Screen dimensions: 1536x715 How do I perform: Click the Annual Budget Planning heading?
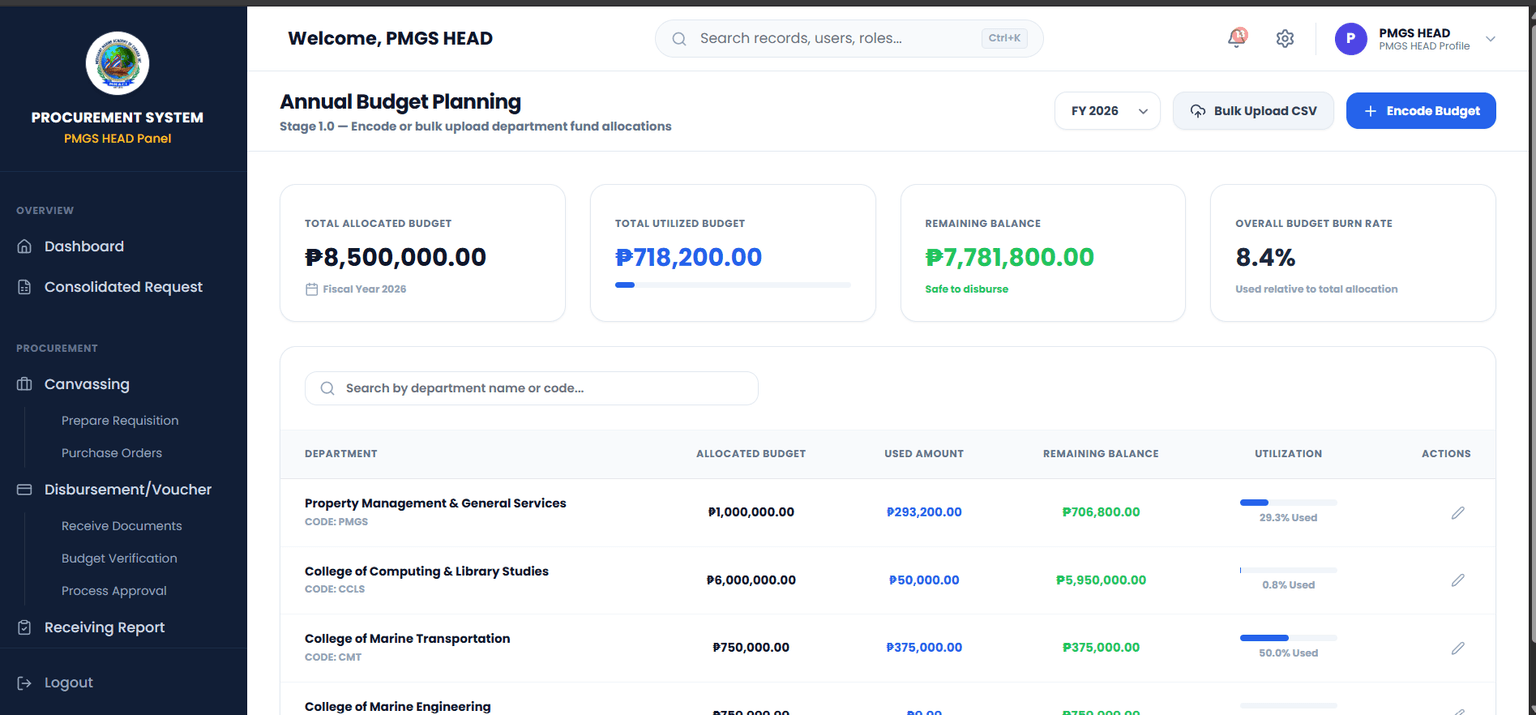tap(400, 102)
